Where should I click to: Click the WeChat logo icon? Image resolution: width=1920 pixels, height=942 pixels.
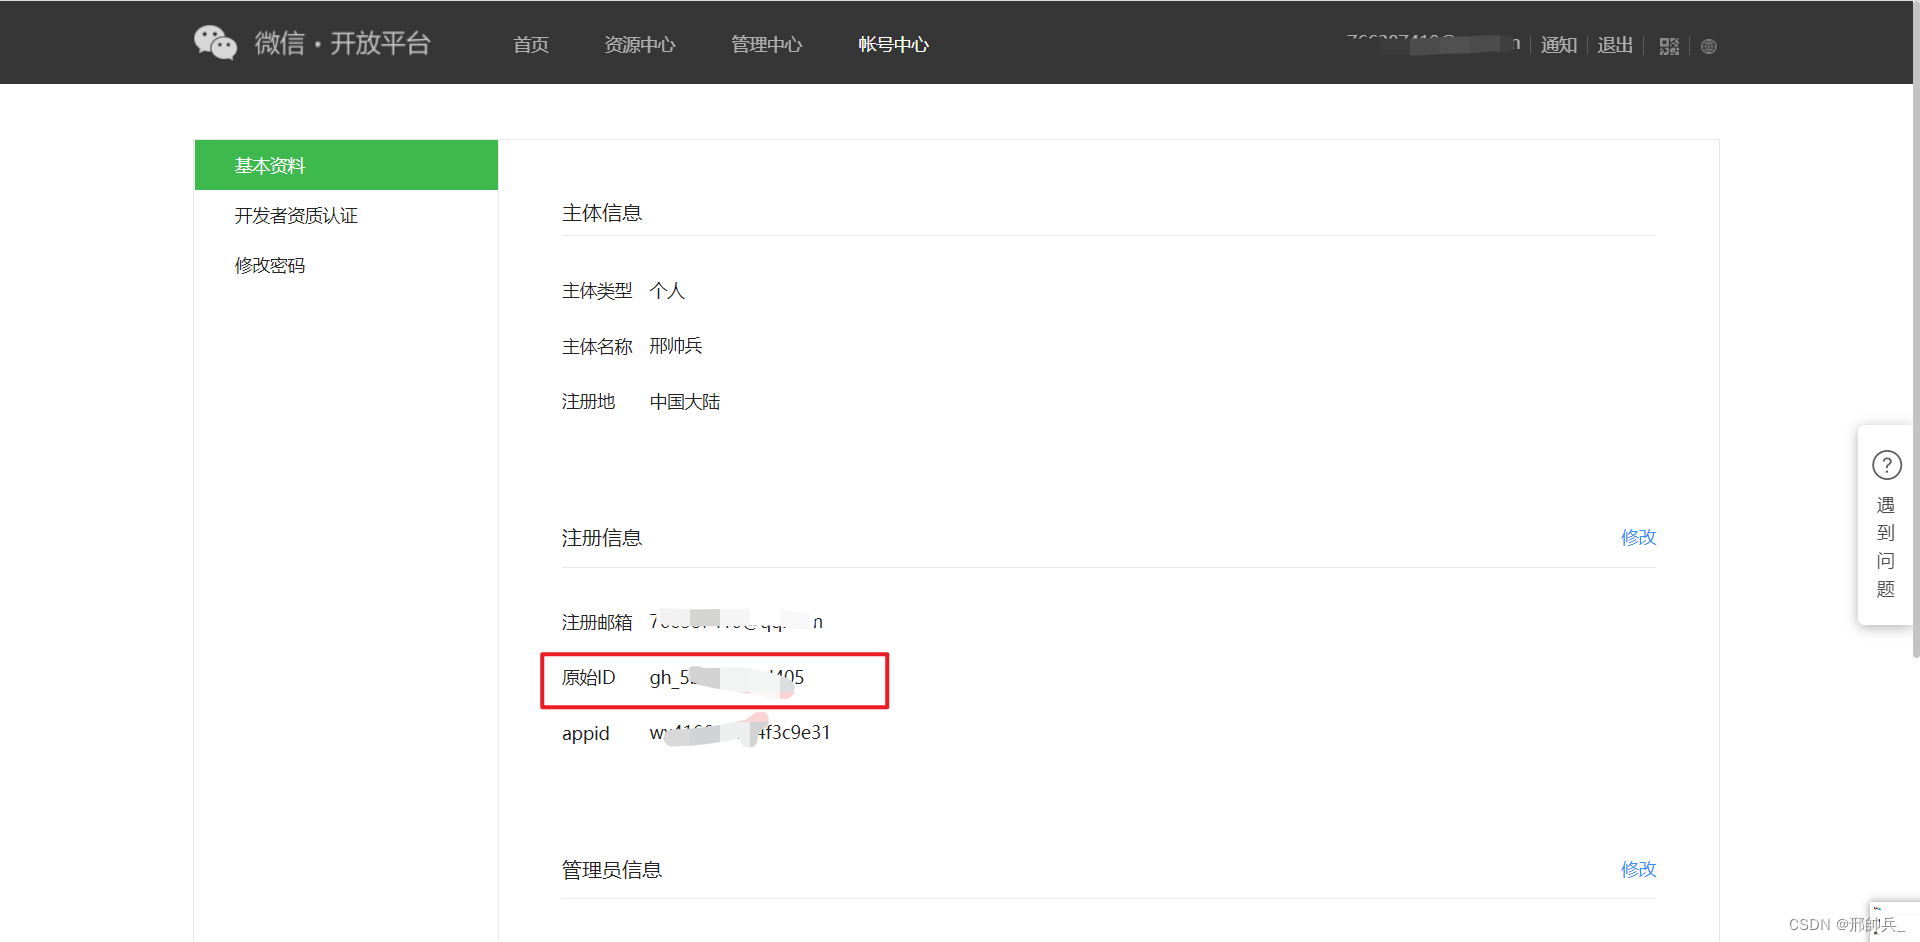point(215,43)
